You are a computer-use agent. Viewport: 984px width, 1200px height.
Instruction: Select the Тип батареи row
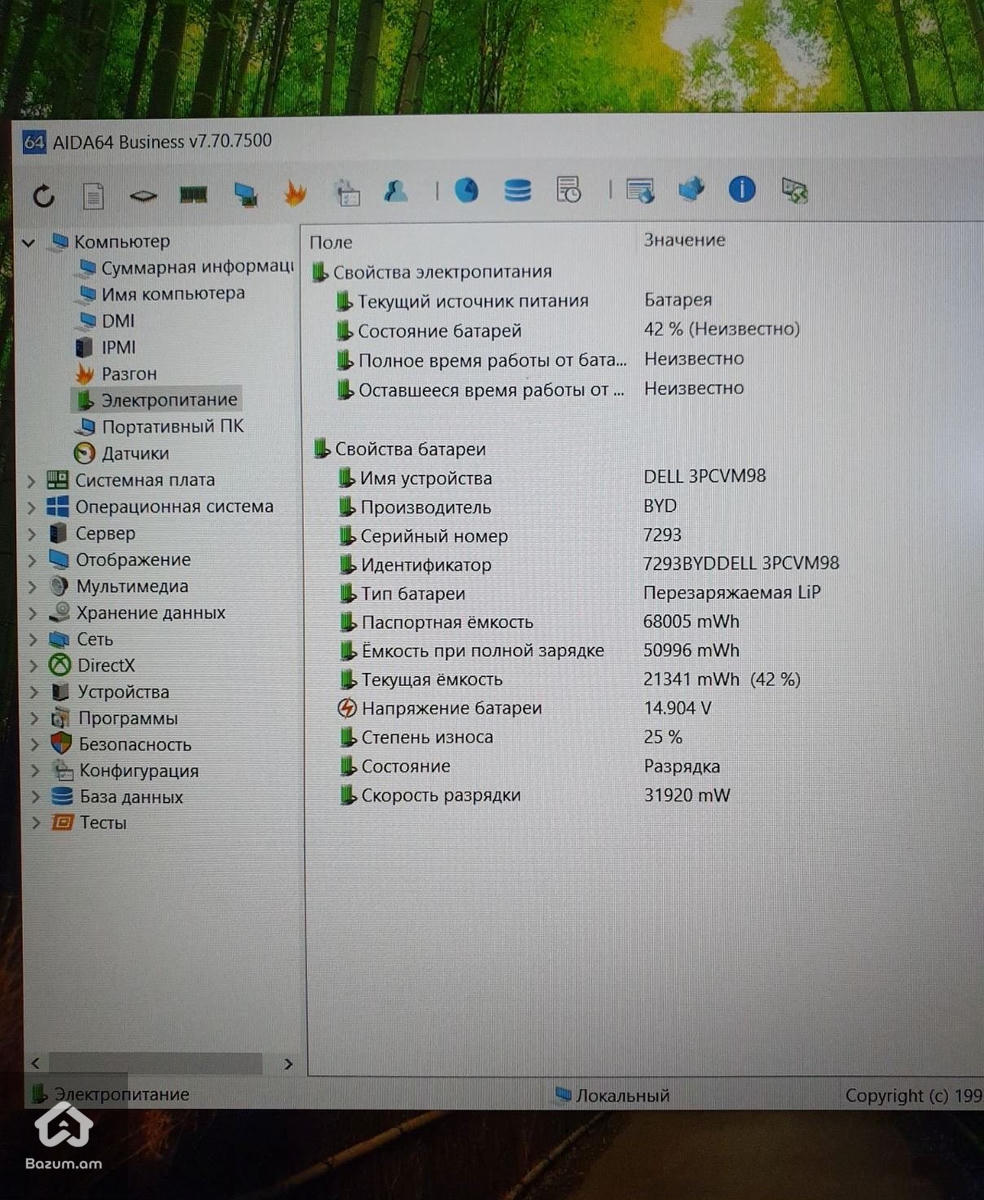(402, 594)
